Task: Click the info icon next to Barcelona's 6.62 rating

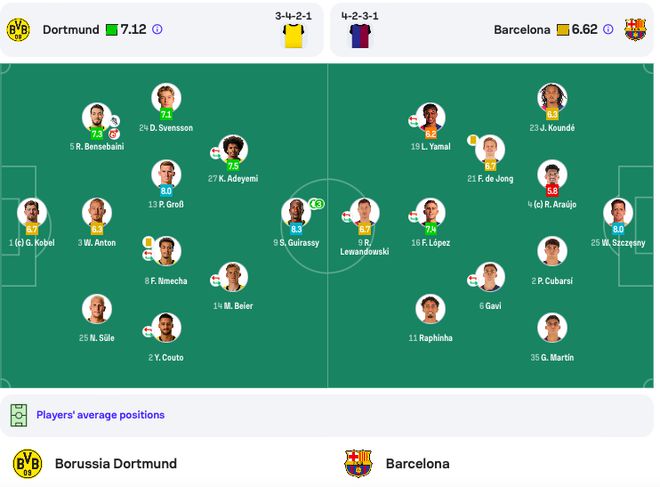Action: (608, 29)
